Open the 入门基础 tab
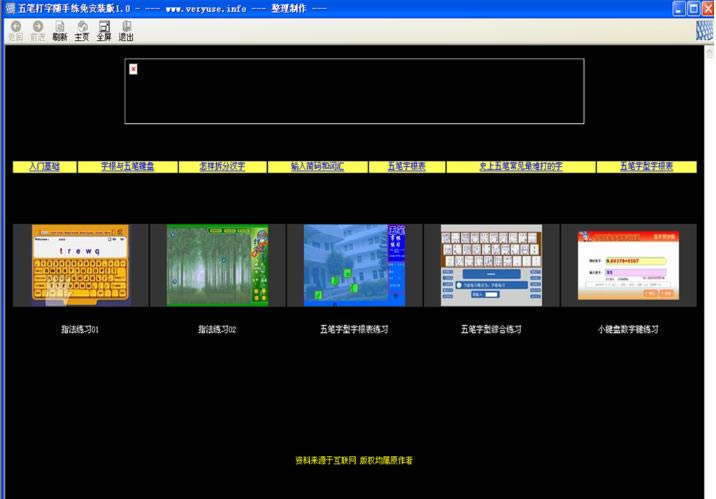The width and height of the screenshot is (716, 499). (44, 167)
